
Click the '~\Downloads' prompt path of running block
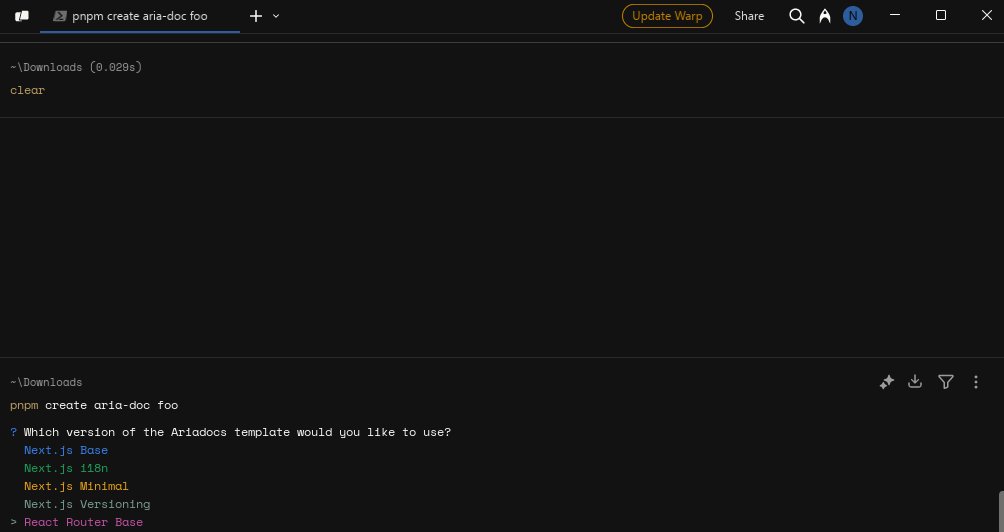click(46, 382)
